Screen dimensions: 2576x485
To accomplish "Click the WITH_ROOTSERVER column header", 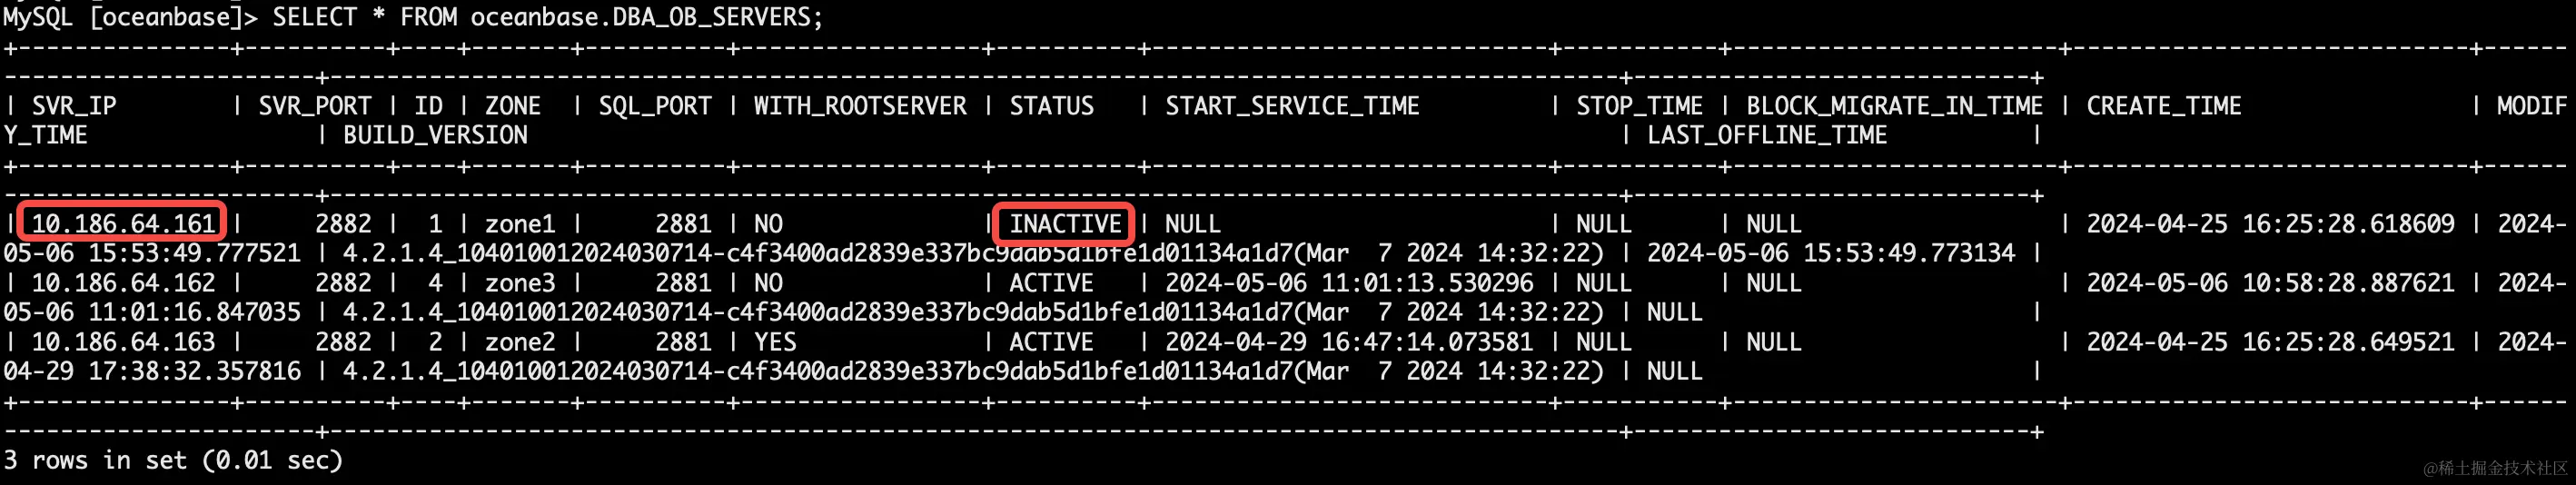I will tap(860, 106).
